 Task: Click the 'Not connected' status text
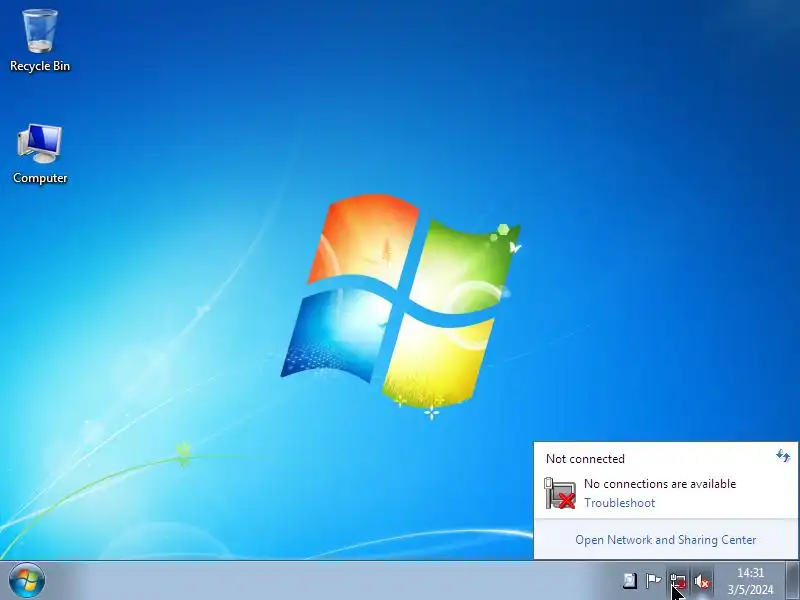(x=585, y=459)
